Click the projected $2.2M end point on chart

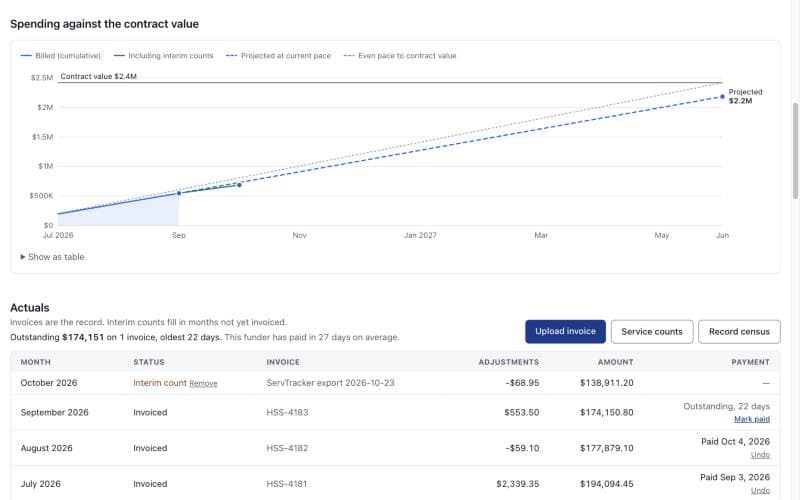pyautogui.click(x=722, y=96)
